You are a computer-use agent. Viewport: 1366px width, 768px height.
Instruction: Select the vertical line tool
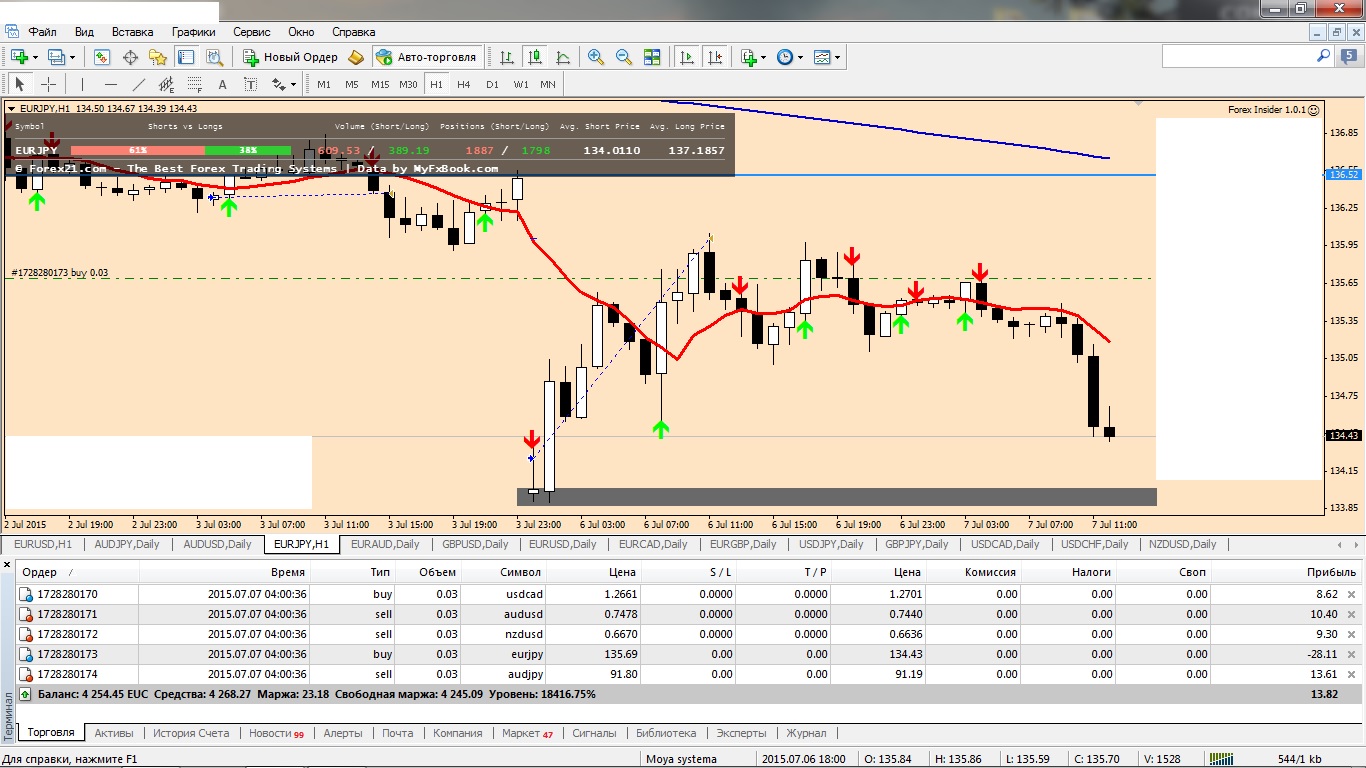click(x=82, y=84)
